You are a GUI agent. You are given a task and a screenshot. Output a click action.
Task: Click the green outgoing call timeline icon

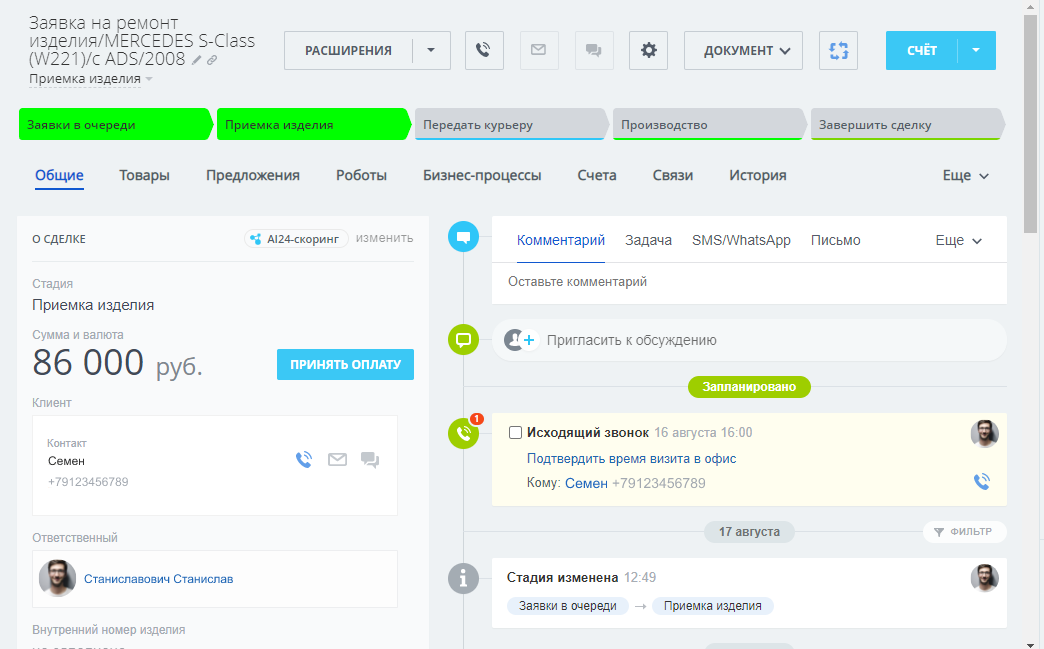coord(463,433)
